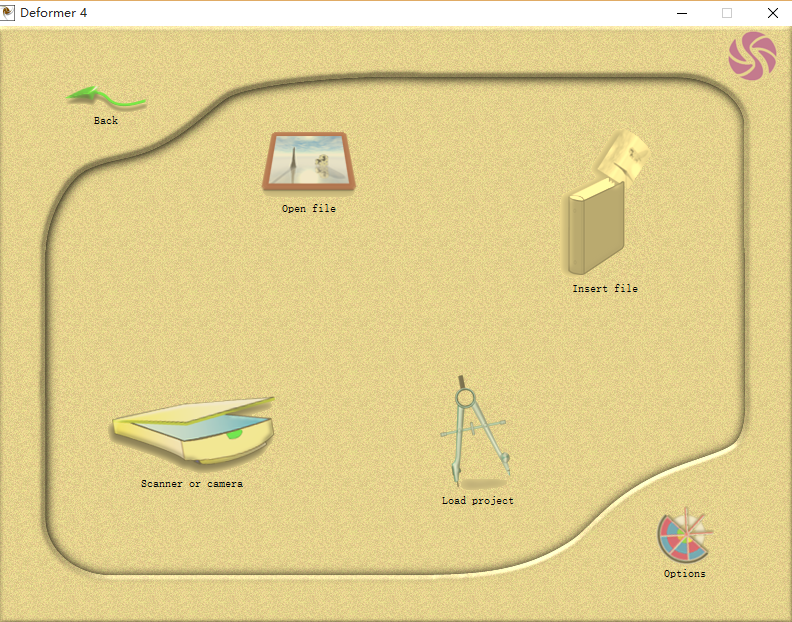Click the pink swirl logo icon

(752, 56)
